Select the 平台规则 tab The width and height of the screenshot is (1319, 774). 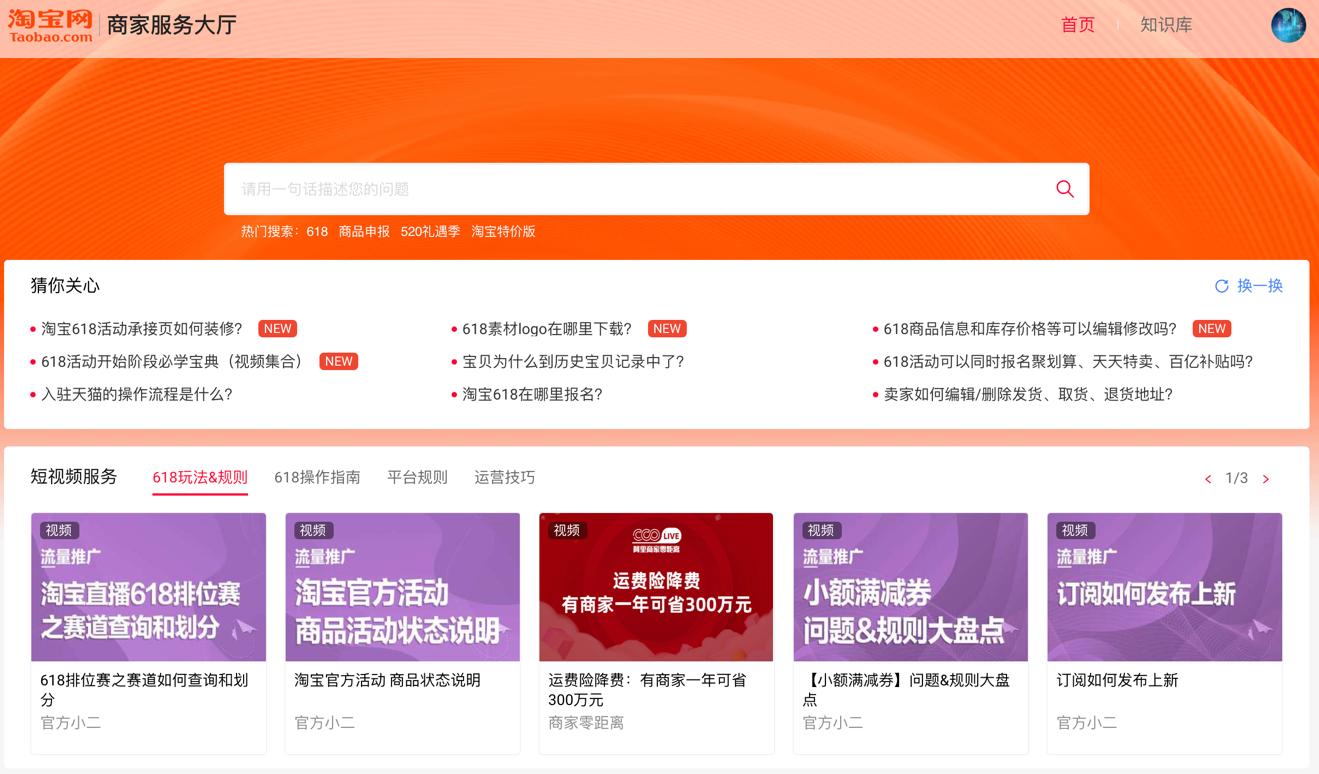[417, 477]
